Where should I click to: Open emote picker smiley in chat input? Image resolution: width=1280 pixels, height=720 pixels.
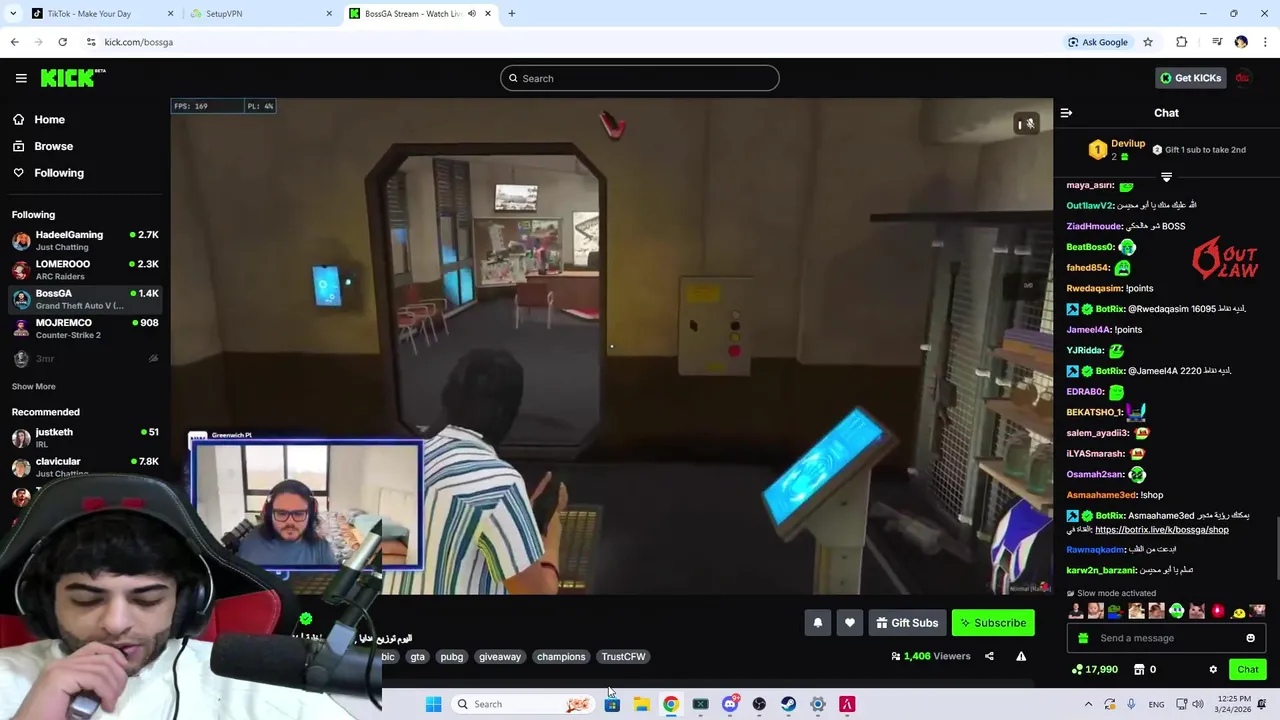click(1250, 638)
